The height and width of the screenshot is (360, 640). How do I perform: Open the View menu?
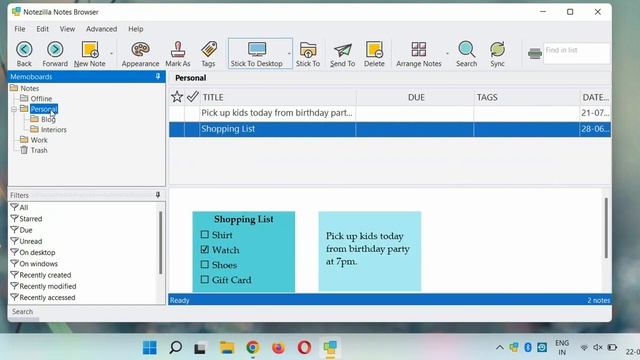coord(67,29)
